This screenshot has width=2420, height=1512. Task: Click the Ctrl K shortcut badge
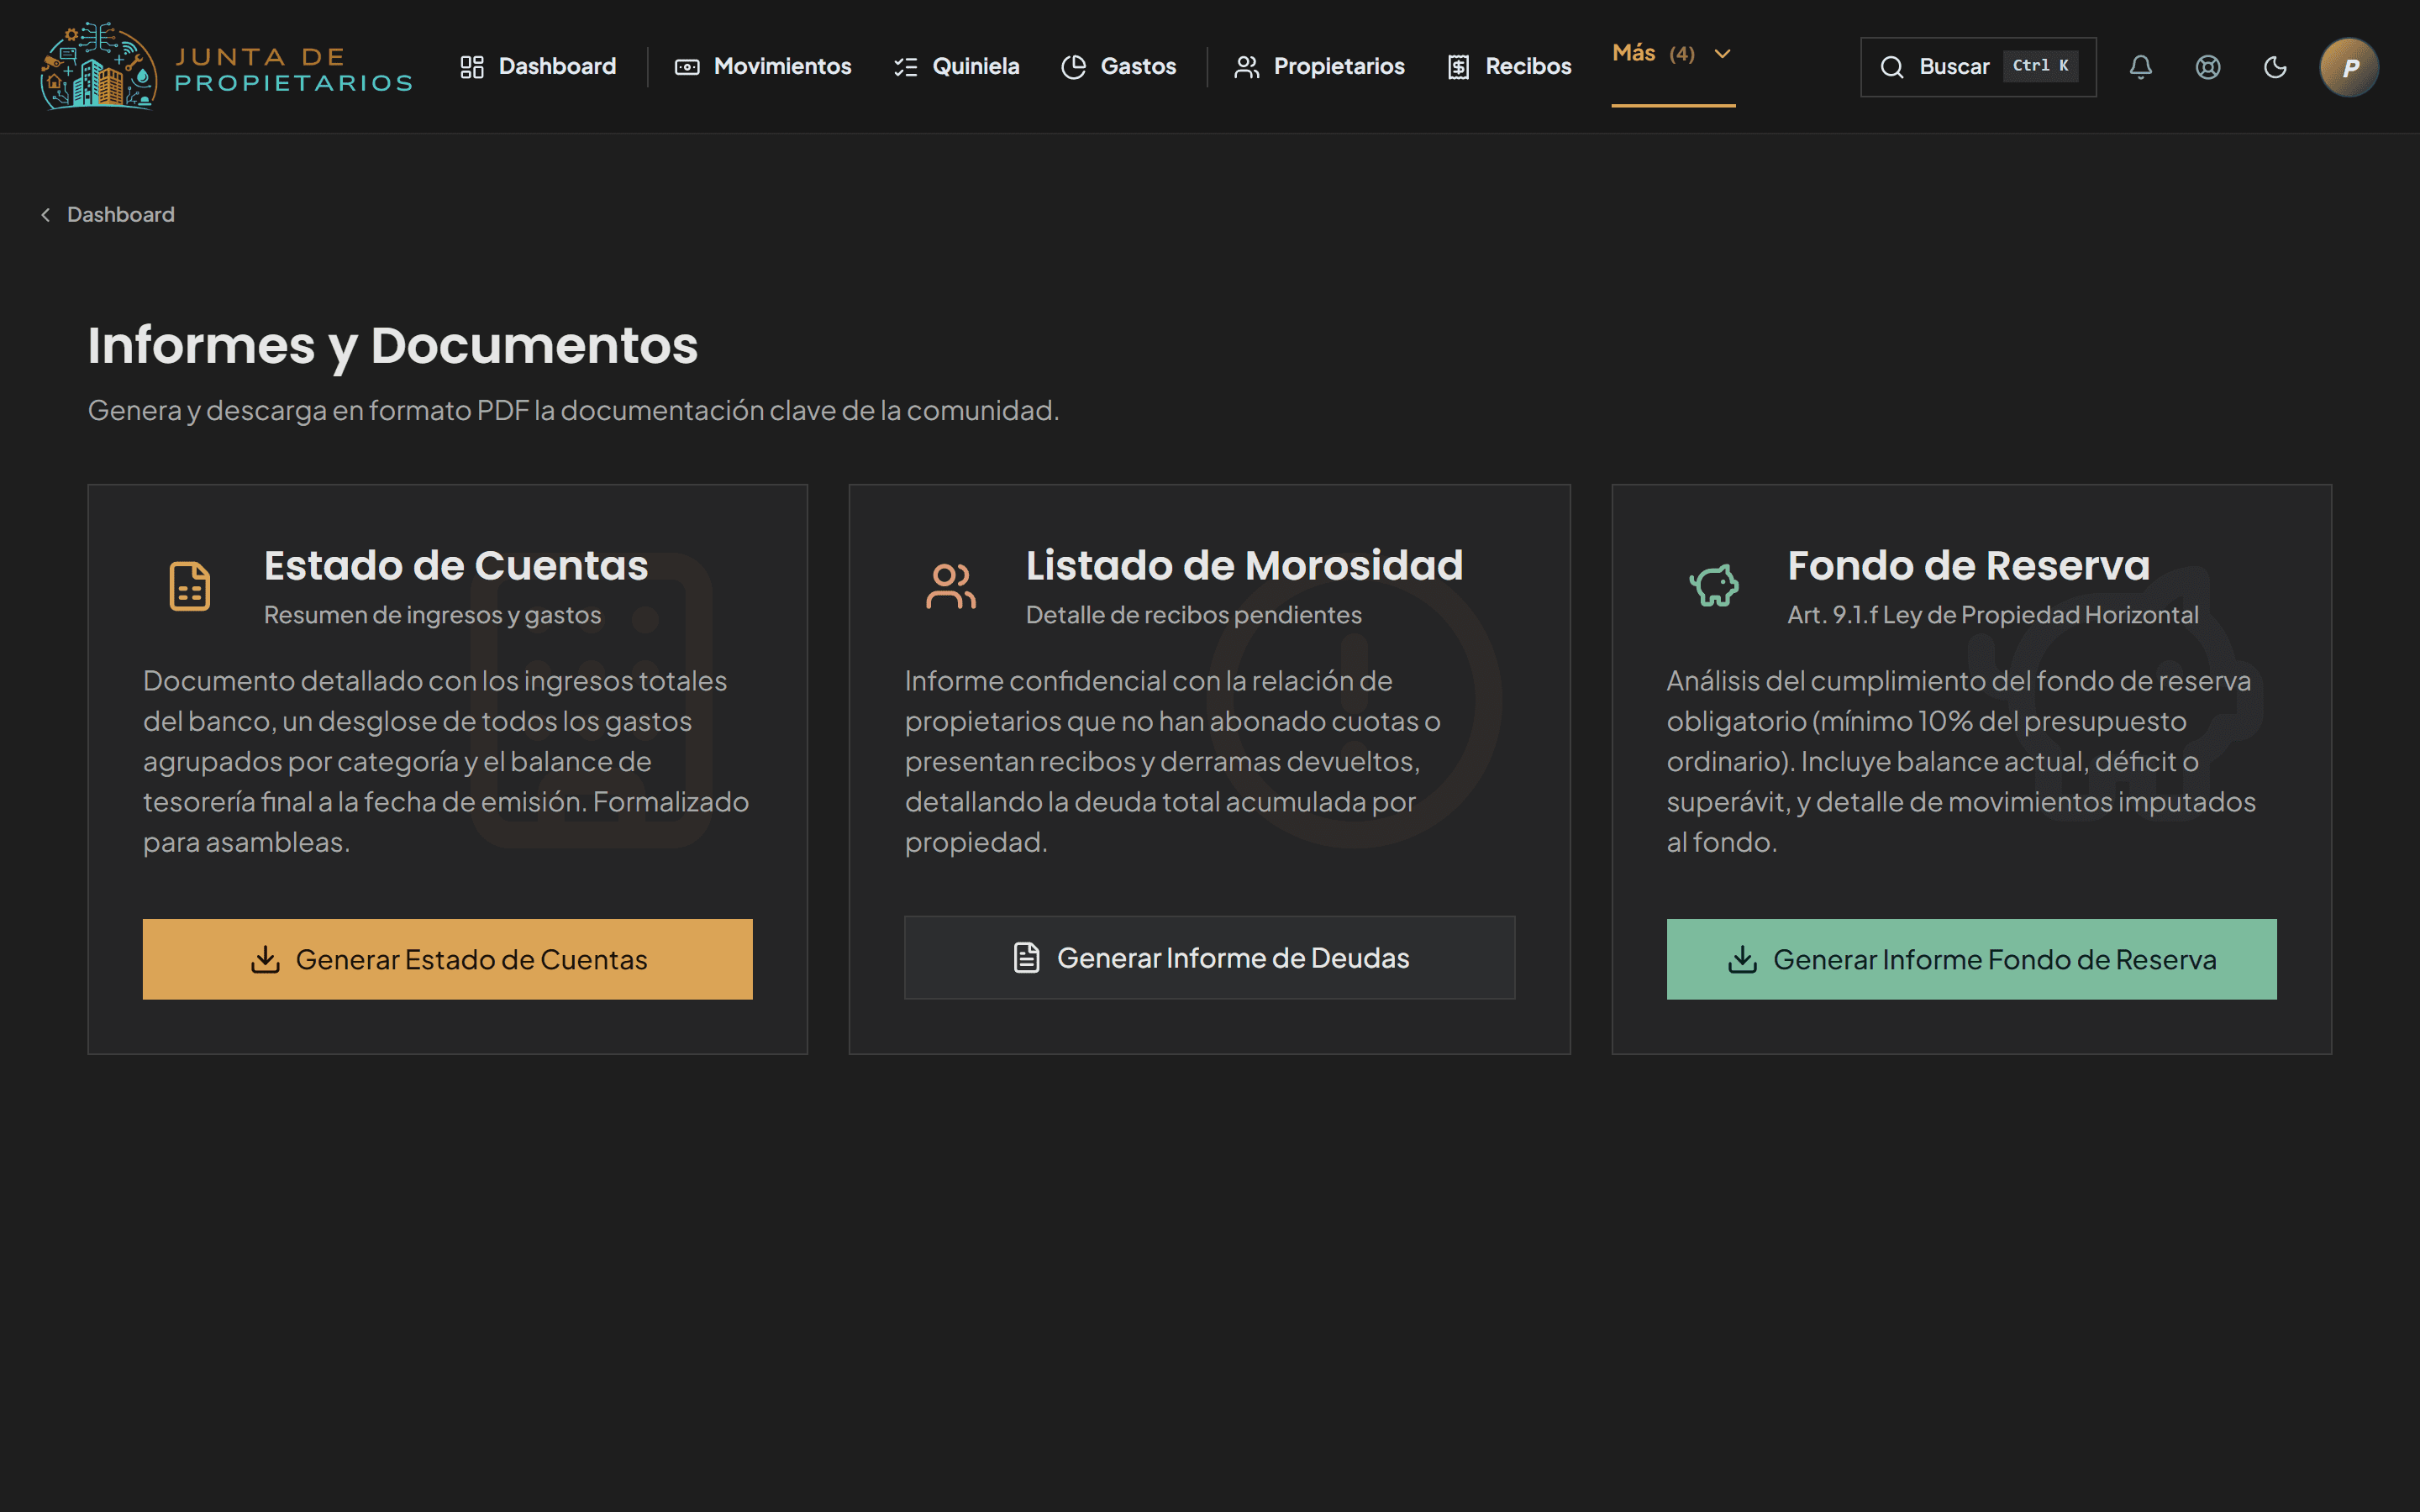coord(2040,66)
